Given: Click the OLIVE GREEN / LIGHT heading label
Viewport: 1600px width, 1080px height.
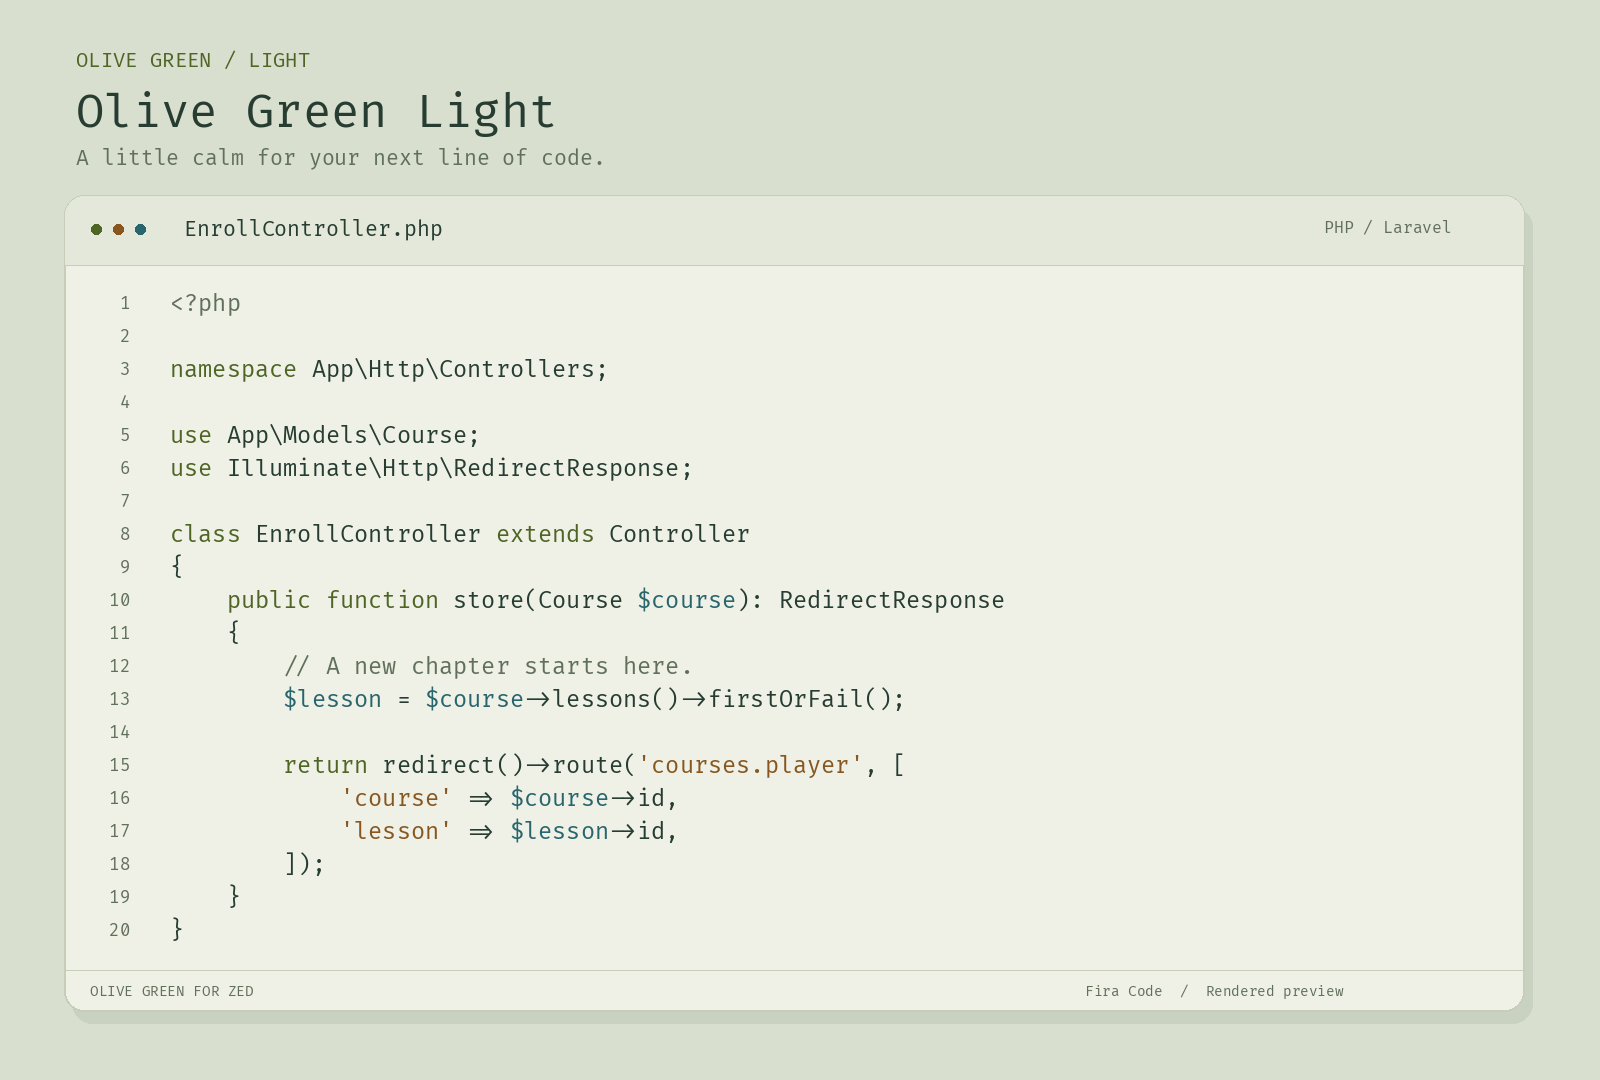Looking at the screenshot, I should (x=193, y=60).
